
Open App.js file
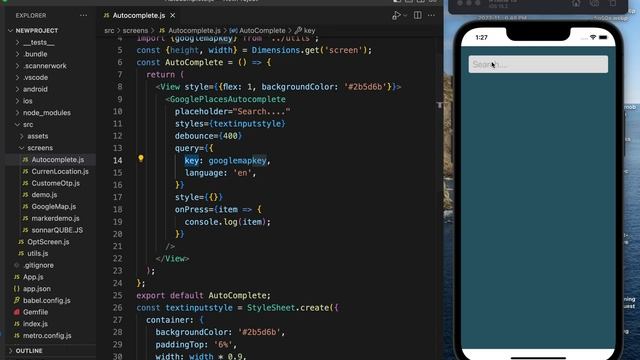pyautogui.click(x=33, y=277)
